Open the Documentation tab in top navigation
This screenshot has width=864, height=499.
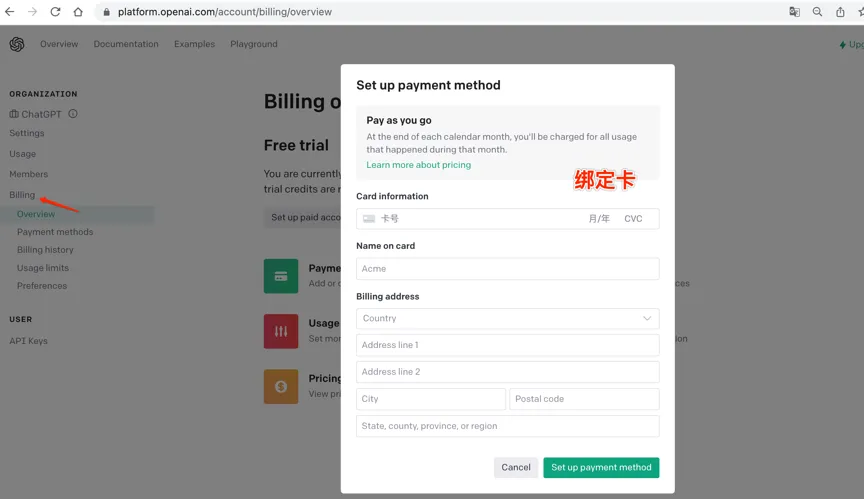click(x=126, y=44)
